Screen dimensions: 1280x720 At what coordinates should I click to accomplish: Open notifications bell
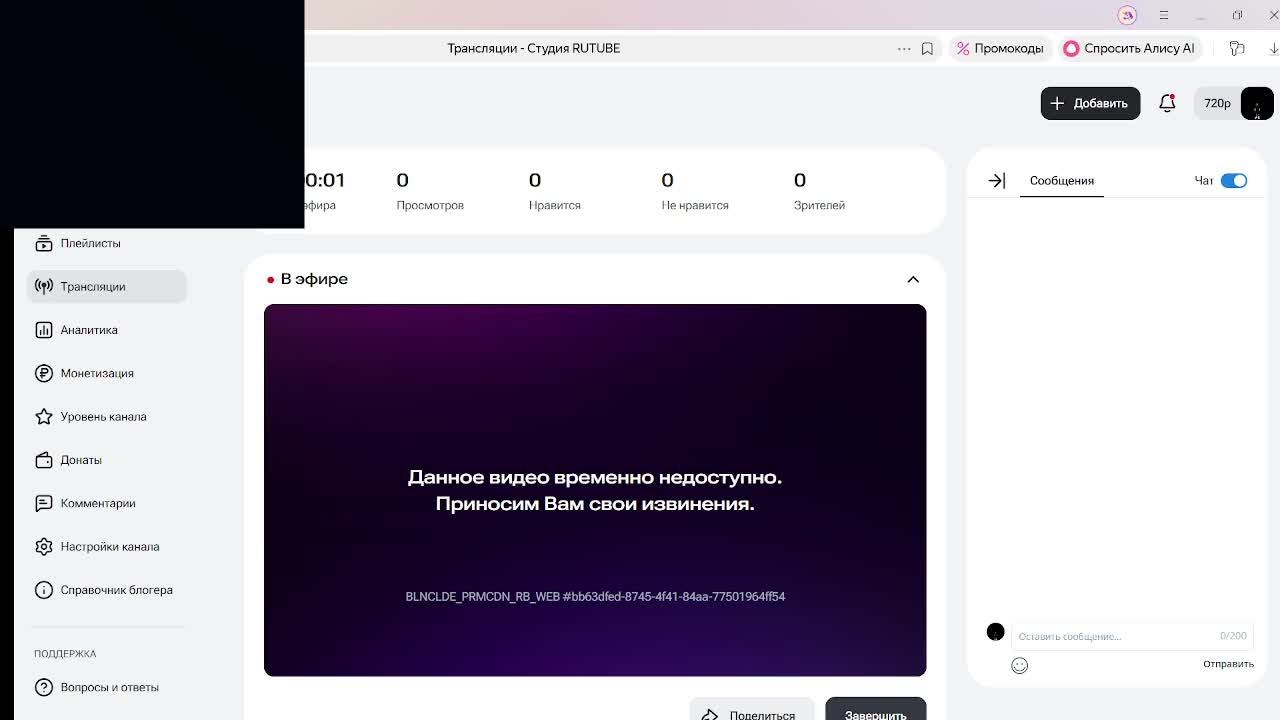click(1167, 103)
